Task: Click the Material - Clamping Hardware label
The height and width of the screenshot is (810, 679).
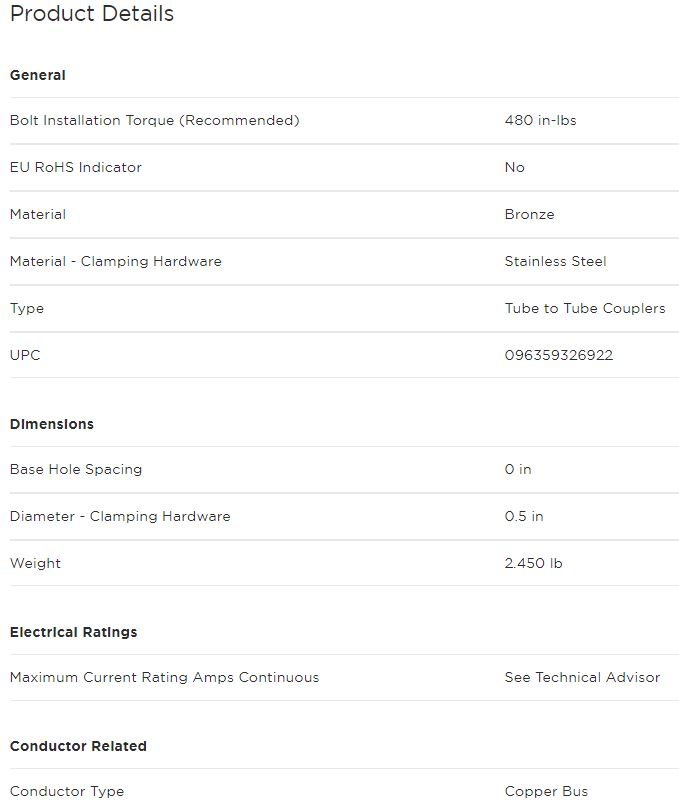Action: pyautogui.click(x=116, y=261)
